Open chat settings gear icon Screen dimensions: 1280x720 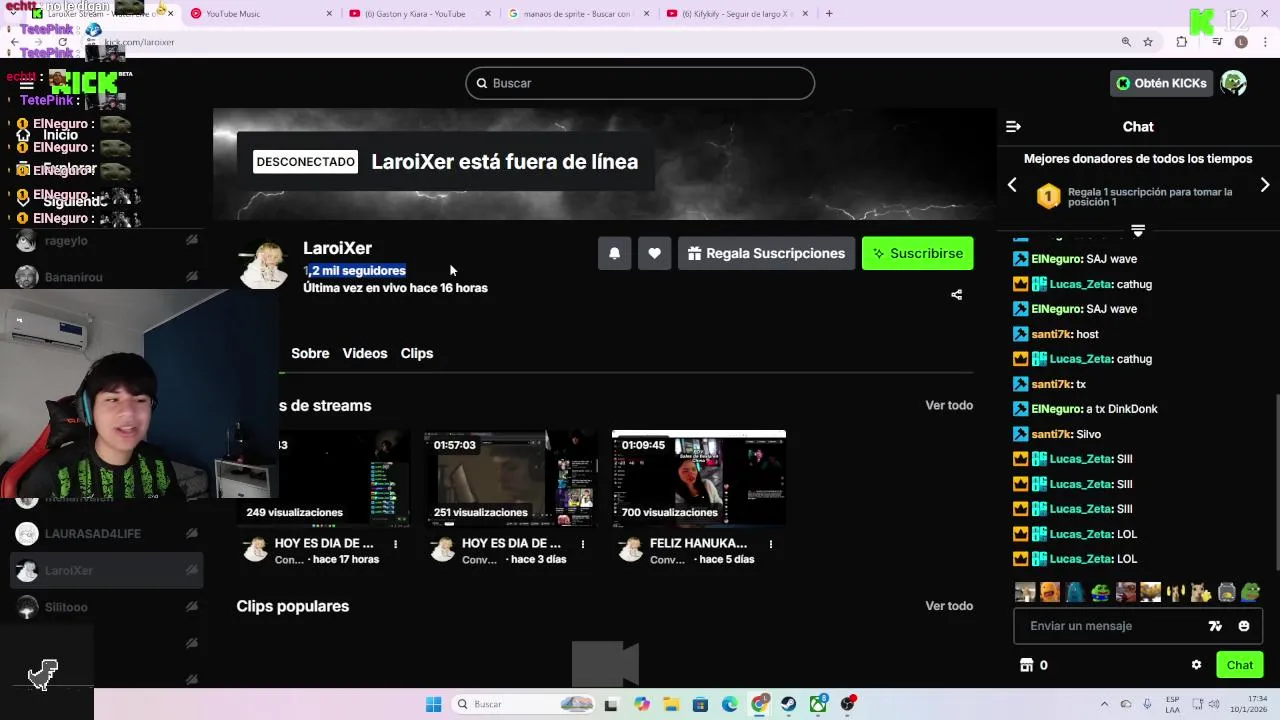(x=1196, y=665)
